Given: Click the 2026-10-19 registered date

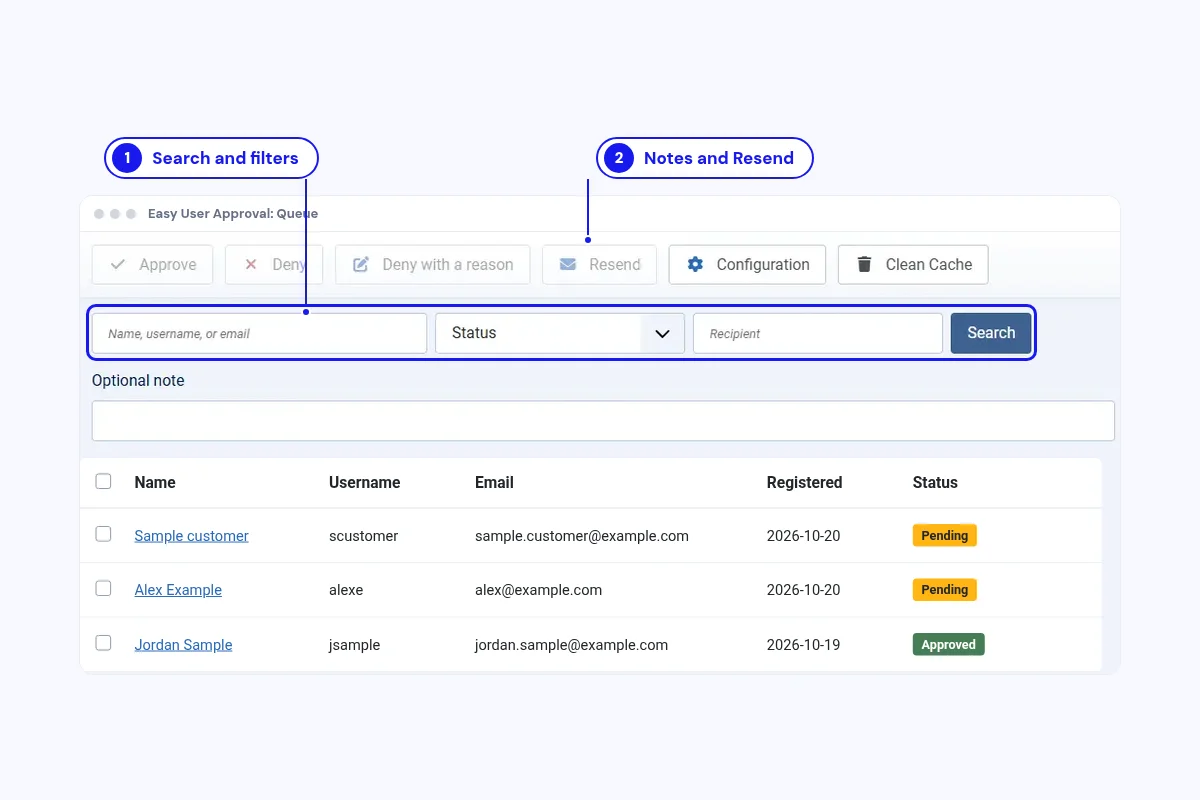Looking at the screenshot, I should coord(803,645).
